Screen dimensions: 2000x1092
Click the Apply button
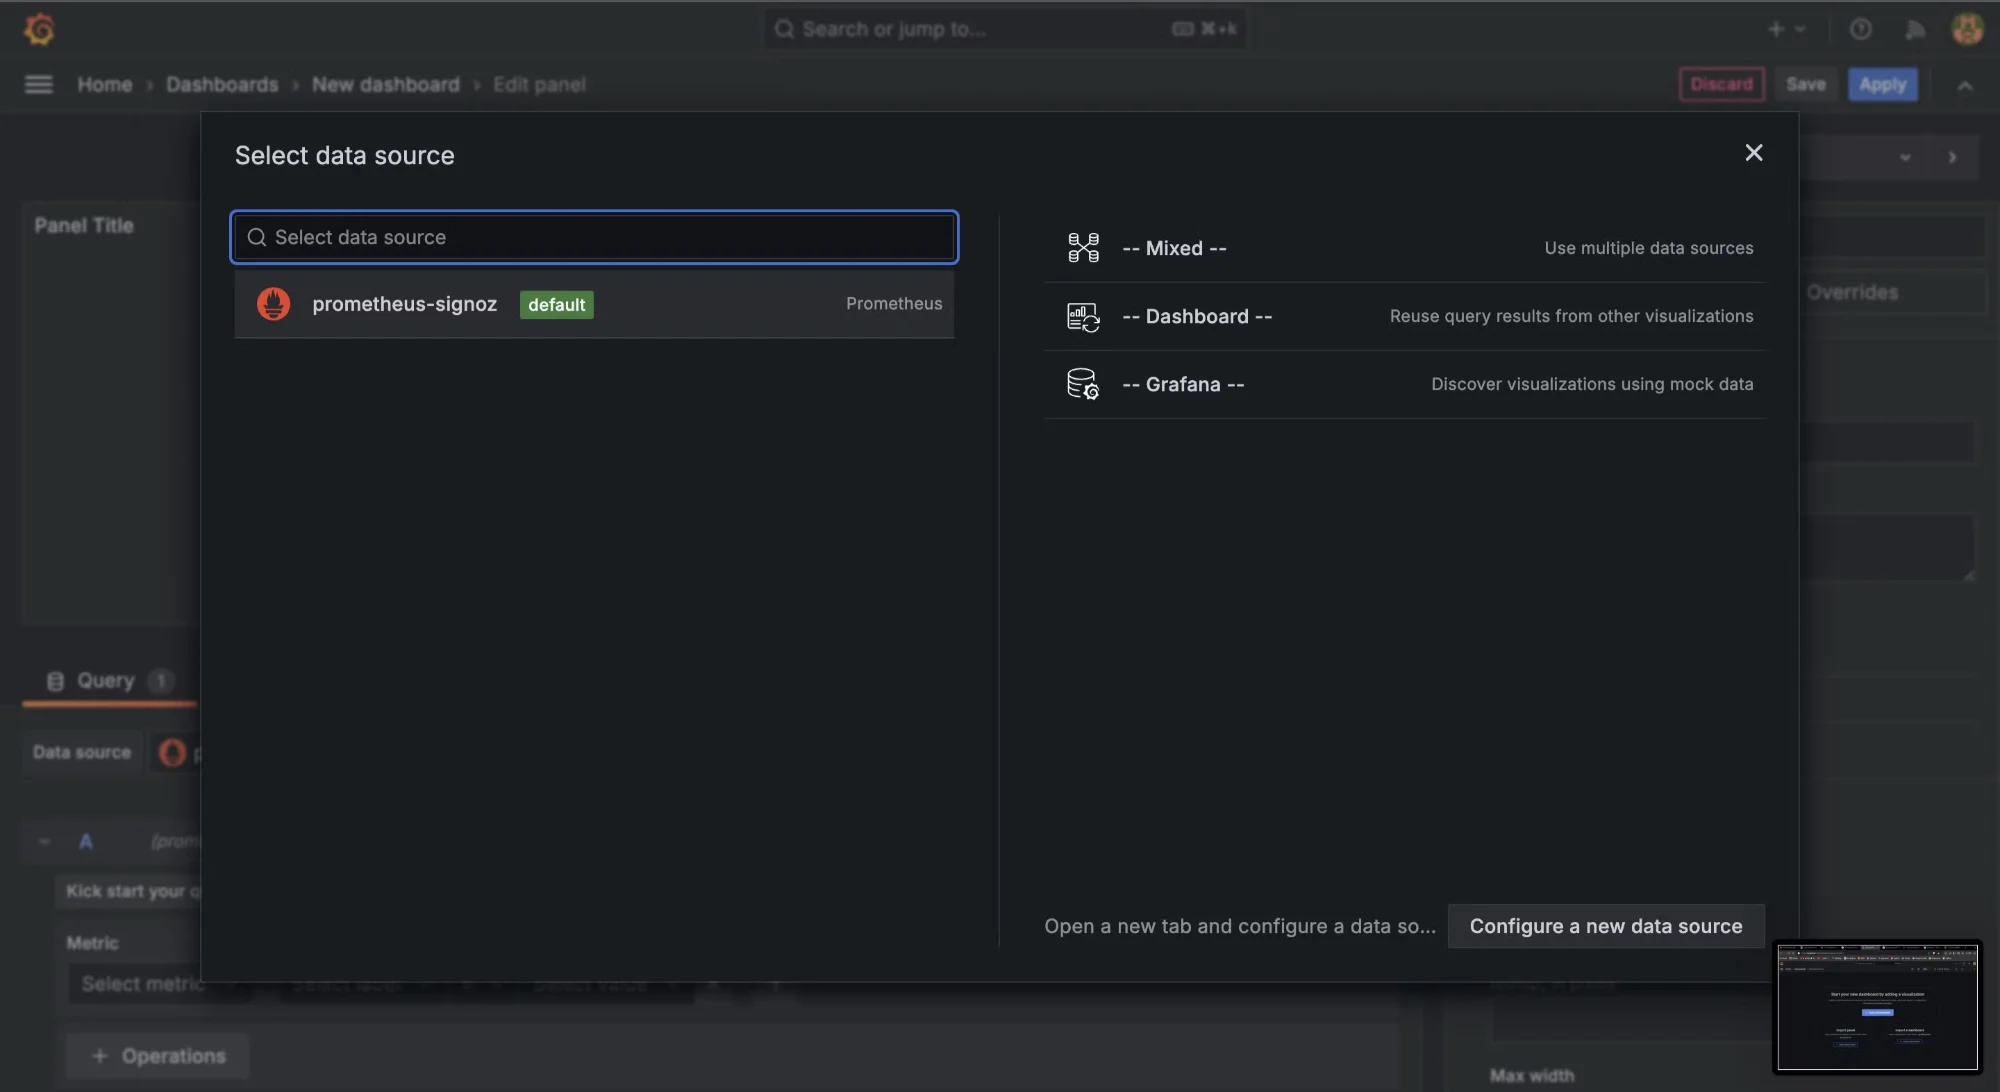coord(1883,85)
